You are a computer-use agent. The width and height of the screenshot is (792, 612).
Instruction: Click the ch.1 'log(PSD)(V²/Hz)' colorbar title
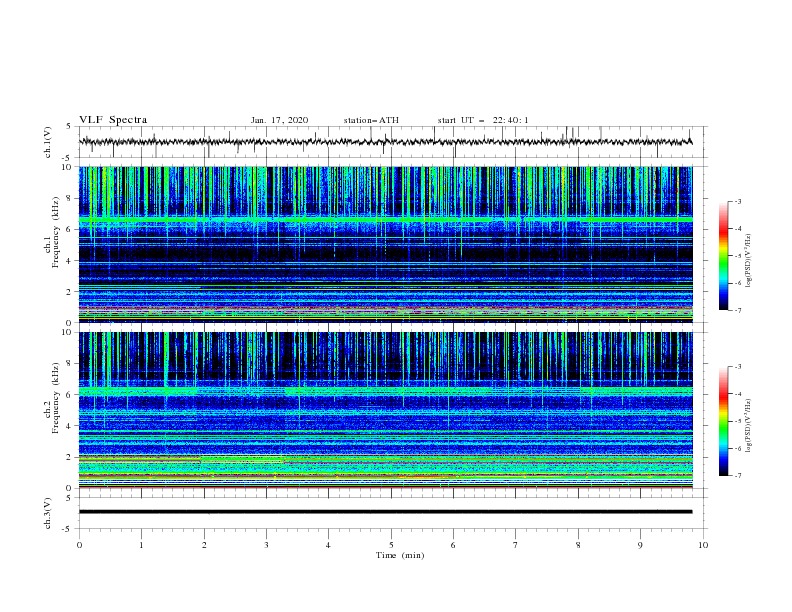[x=749, y=260]
